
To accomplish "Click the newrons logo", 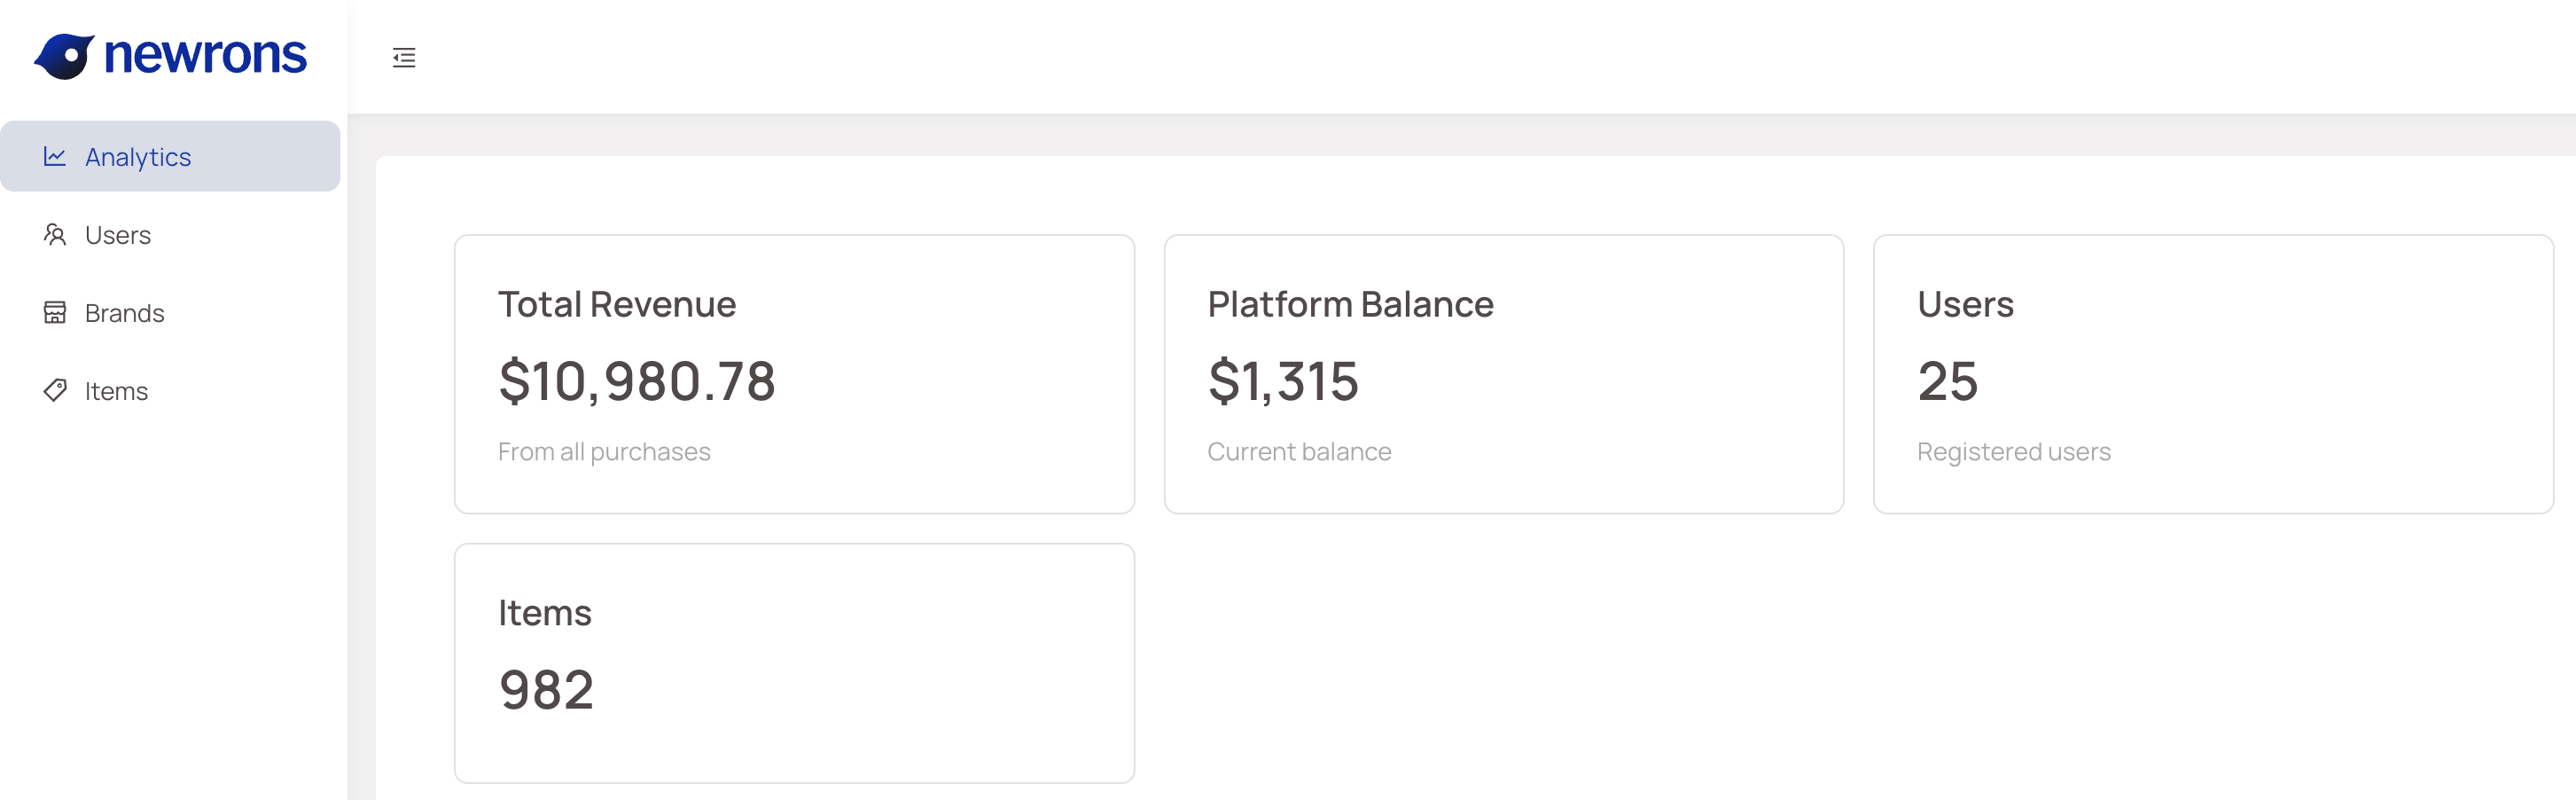I will click(x=172, y=56).
